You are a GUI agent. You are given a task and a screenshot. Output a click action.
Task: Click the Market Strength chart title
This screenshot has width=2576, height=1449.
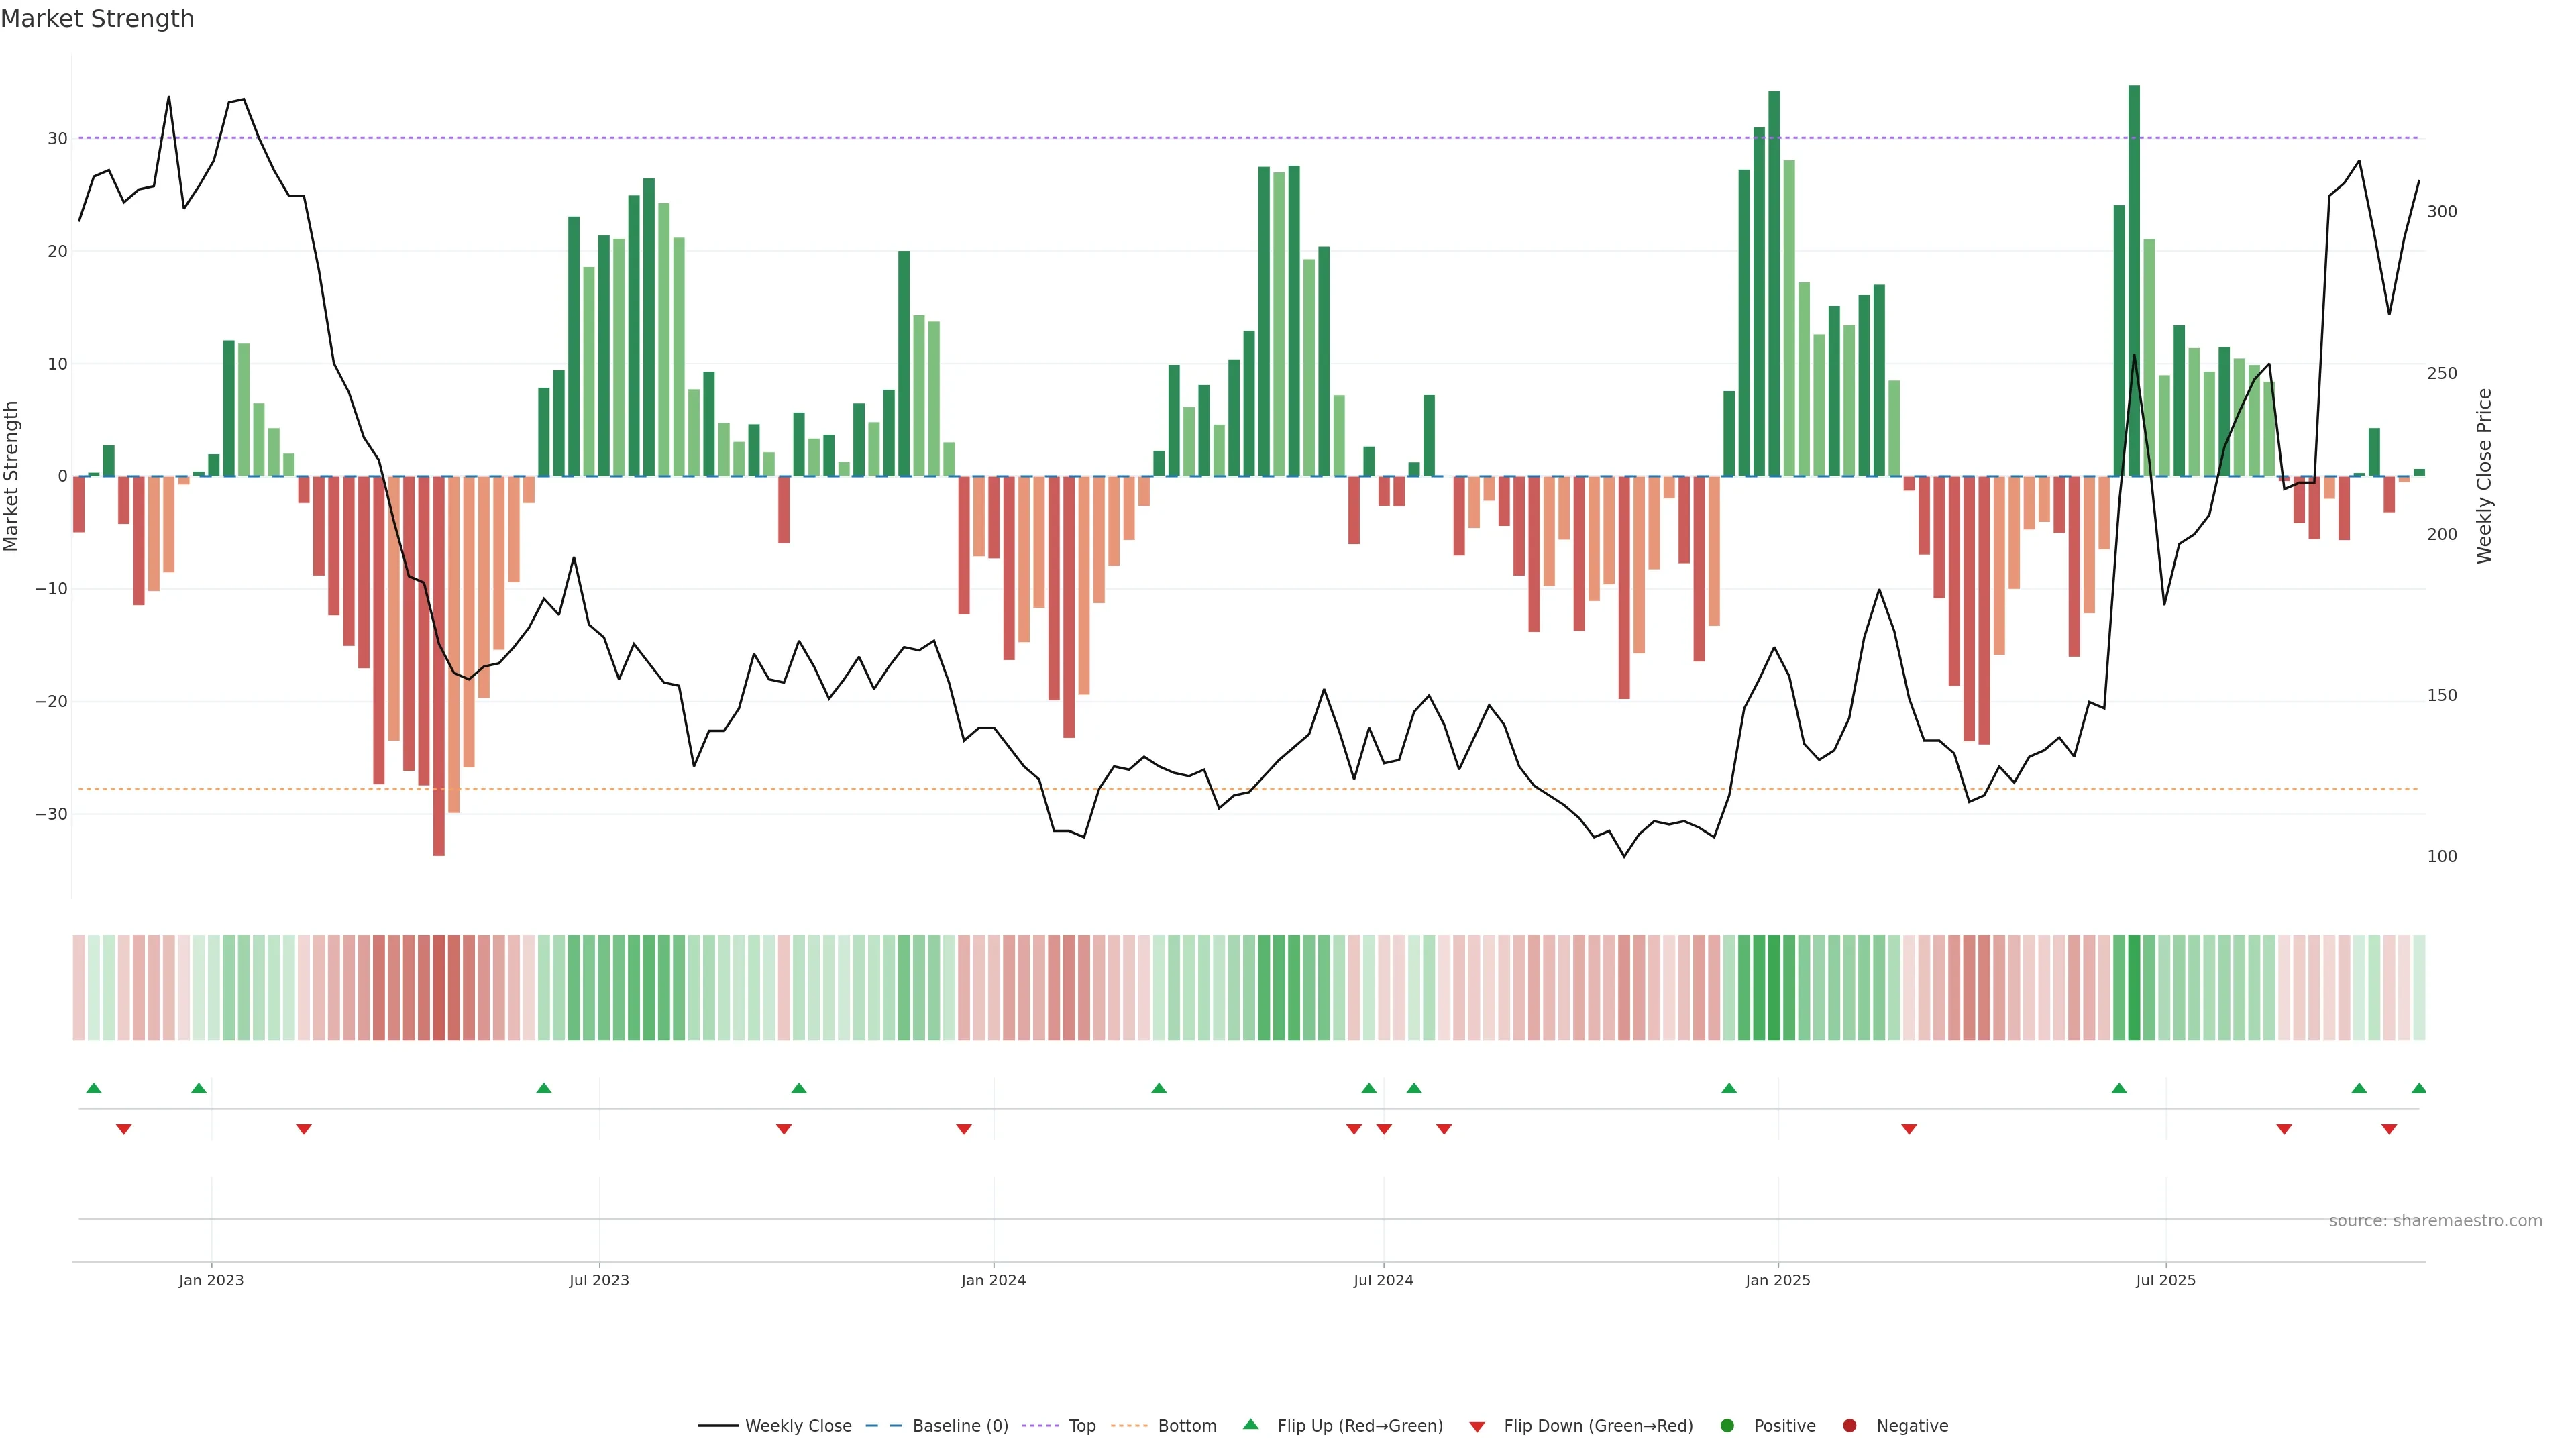coord(97,19)
